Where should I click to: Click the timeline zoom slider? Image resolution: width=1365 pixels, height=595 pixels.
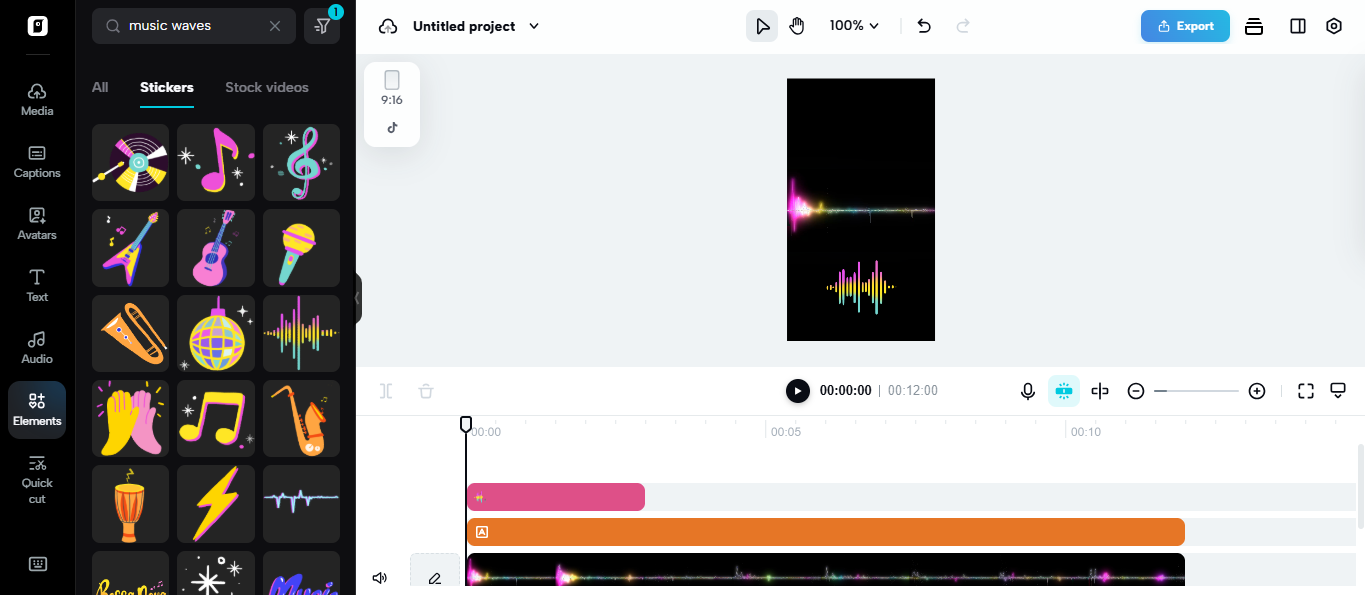pyautogui.click(x=1196, y=391)
